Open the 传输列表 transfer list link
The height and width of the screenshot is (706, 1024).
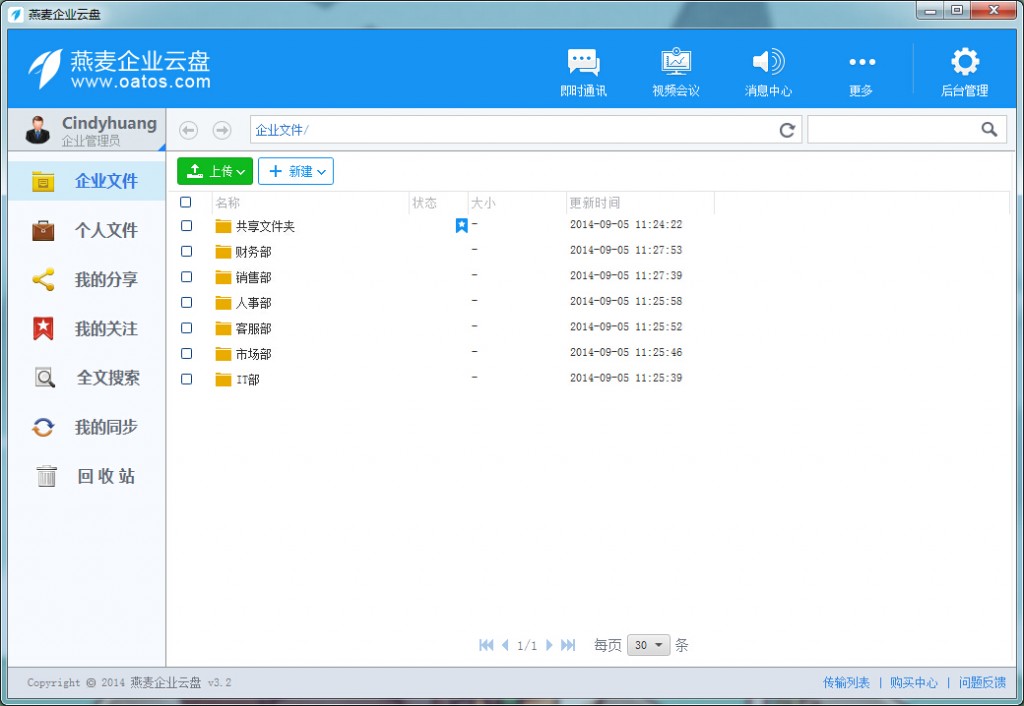click(x=845, y=681)
